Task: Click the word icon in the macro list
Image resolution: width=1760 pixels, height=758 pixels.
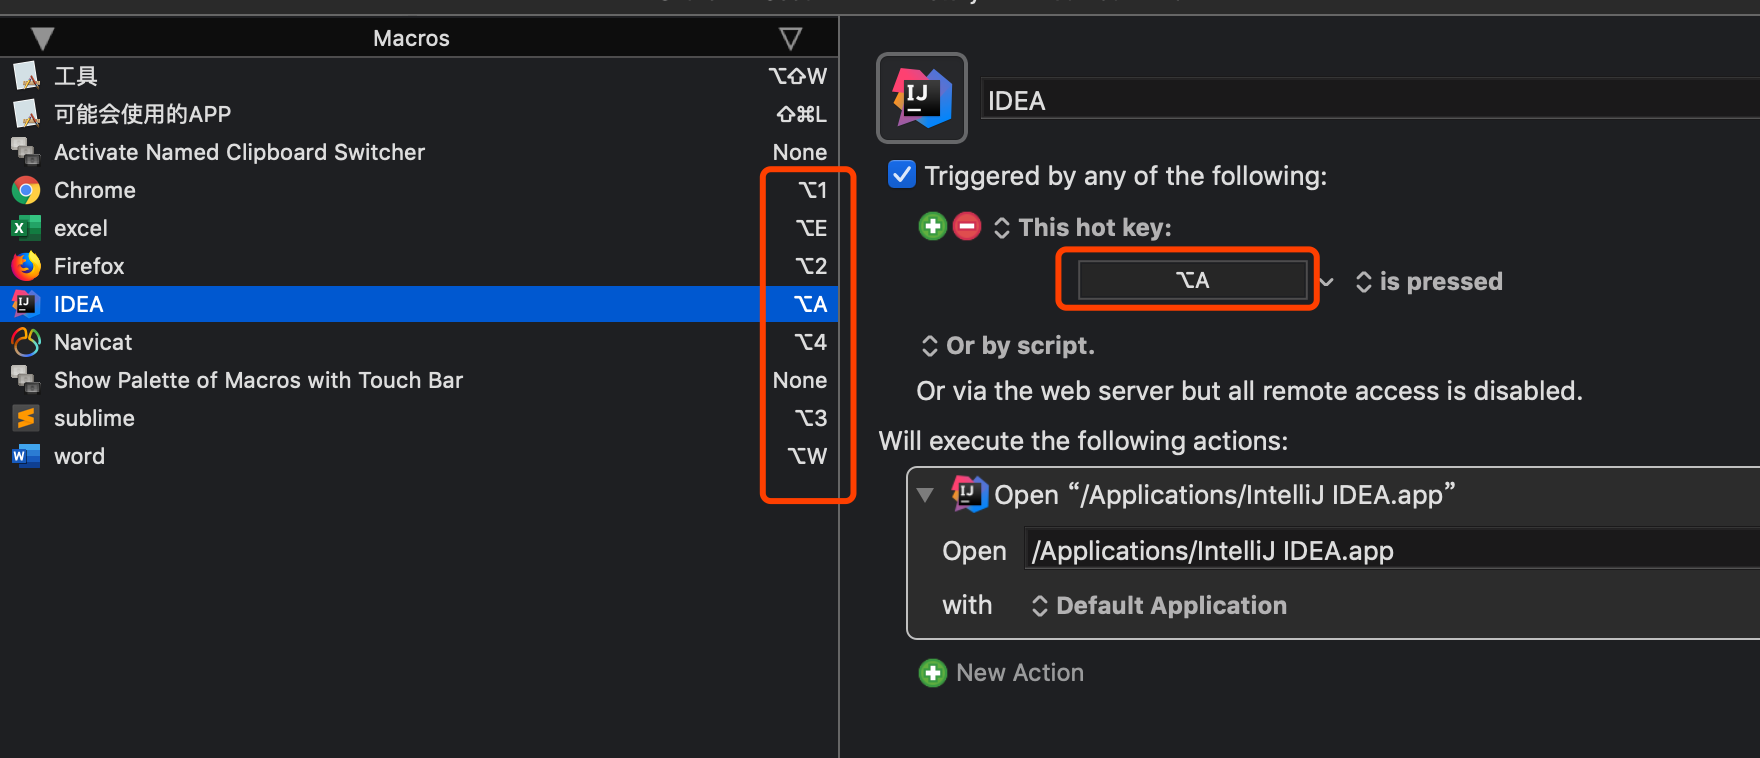Action: point(26,456)
